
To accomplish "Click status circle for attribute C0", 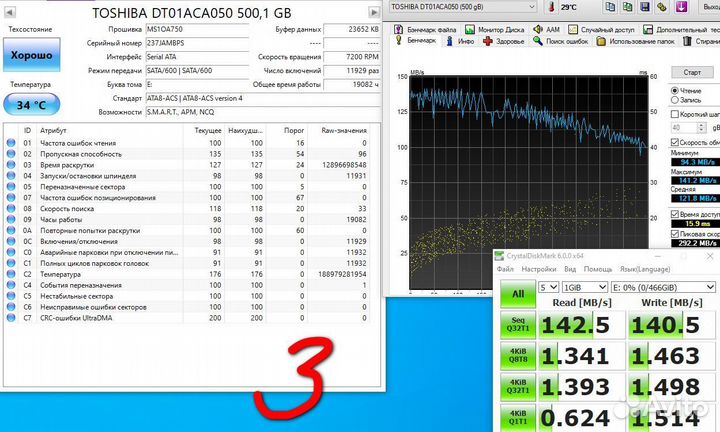I will coord(11,252).
